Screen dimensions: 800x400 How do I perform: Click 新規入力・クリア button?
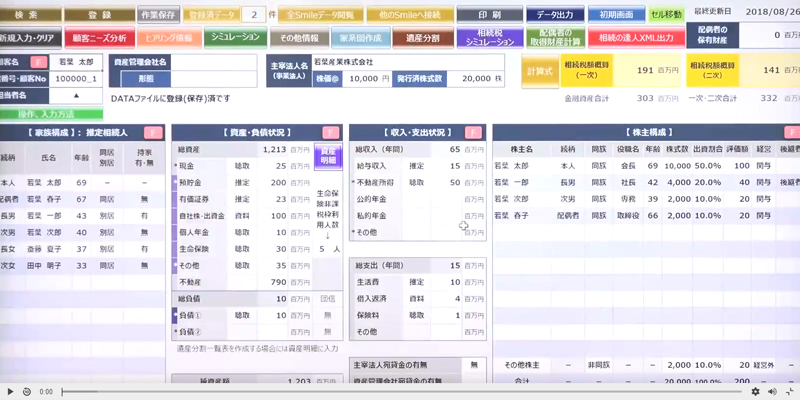click(31, 38)
